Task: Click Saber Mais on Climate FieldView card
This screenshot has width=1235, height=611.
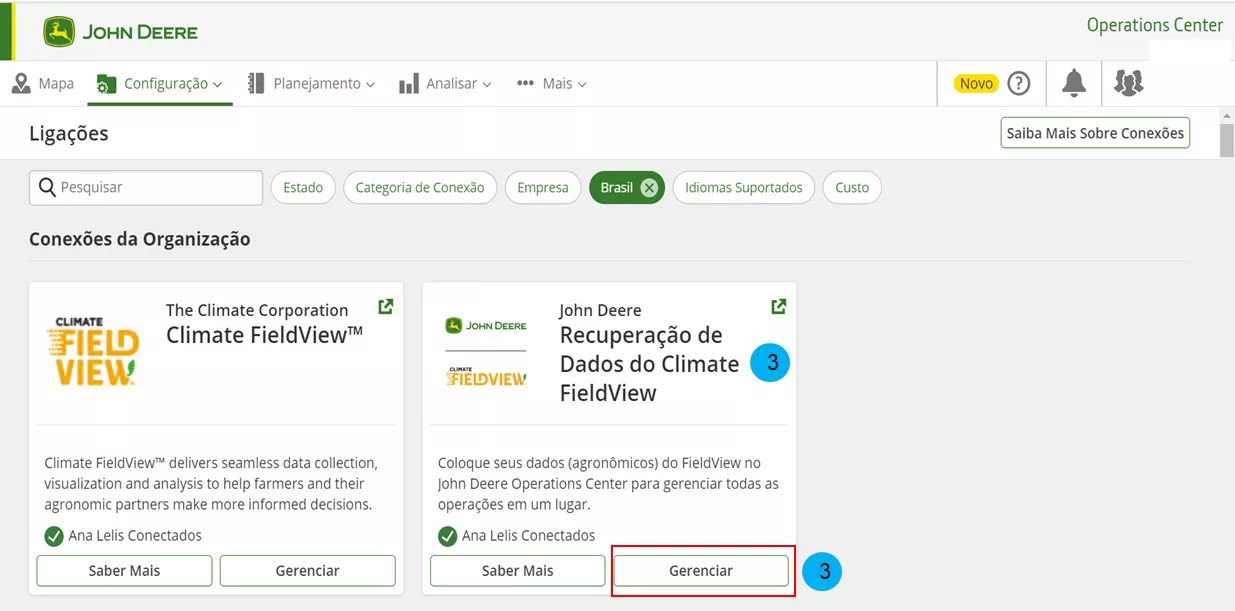Action: pos(124,570)
